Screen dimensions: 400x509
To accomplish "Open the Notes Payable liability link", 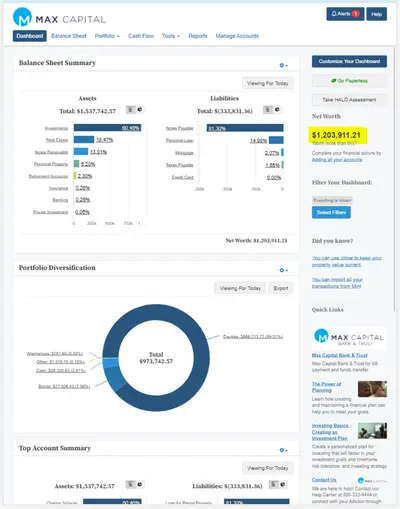I will click(x=179, y=128).
